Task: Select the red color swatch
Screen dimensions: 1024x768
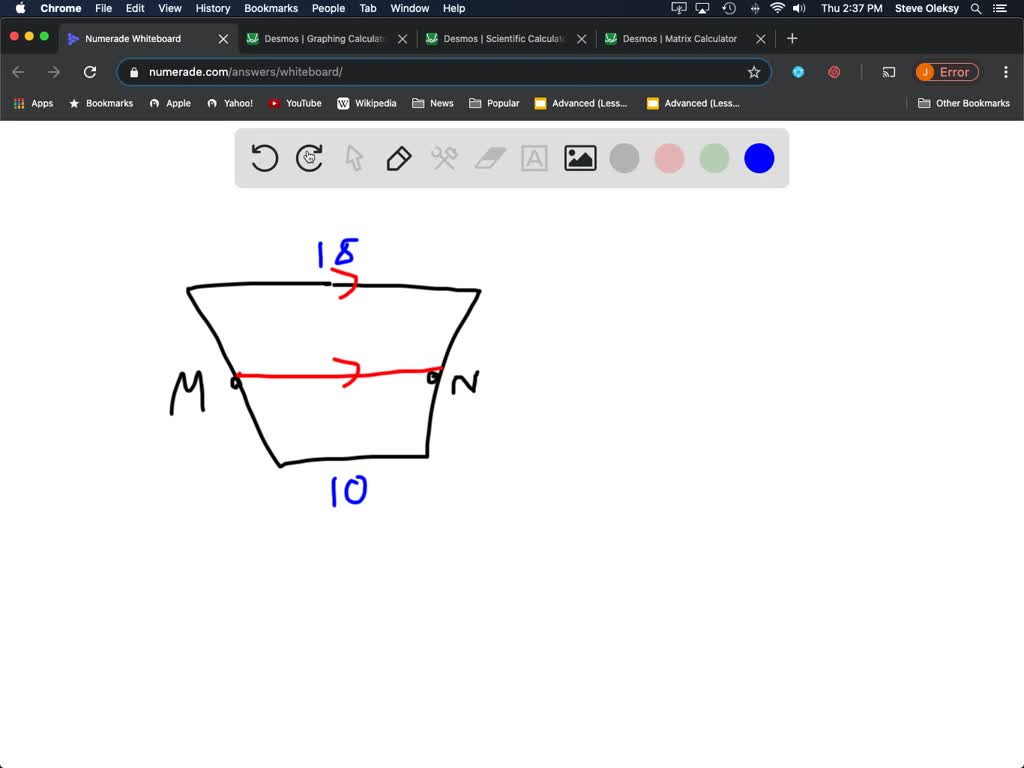Action: click(669, 158)
